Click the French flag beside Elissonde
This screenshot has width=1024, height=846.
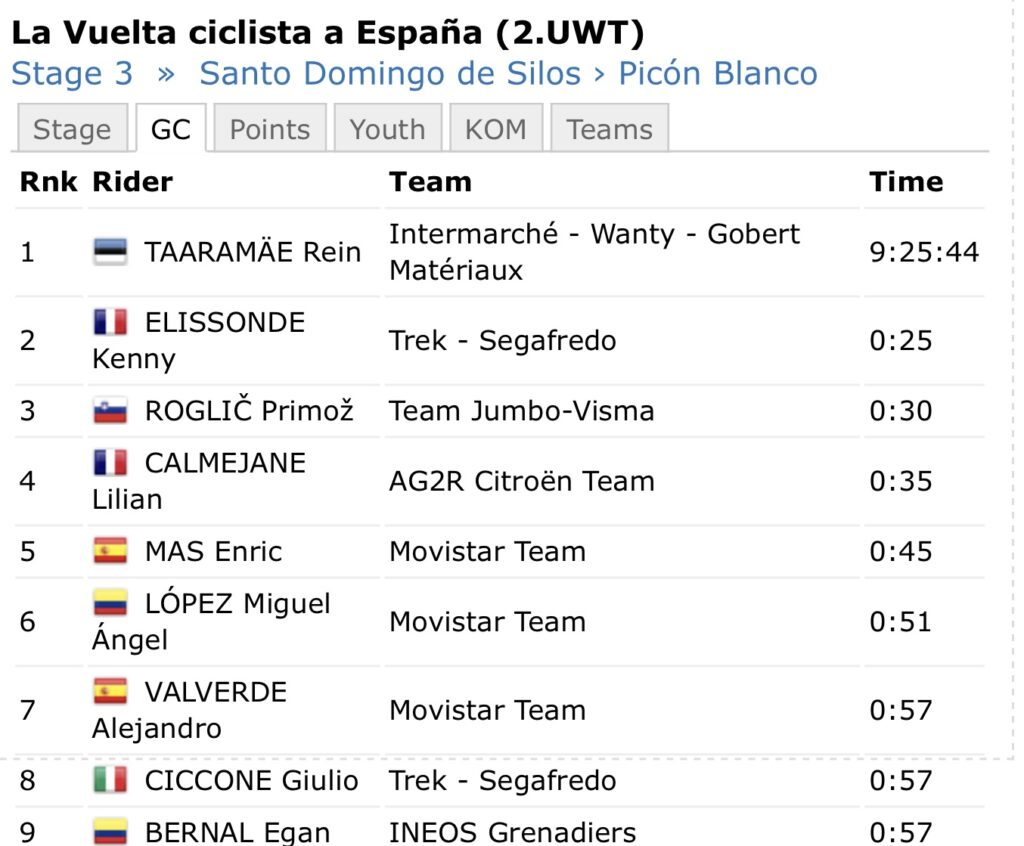tap(110, 322)
